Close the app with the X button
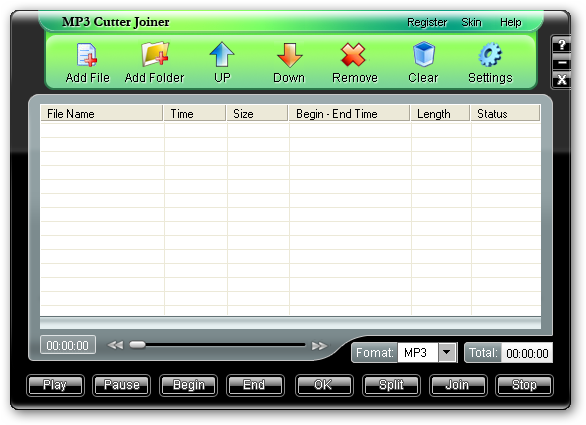This screenshot has height=425, width=586. [561, 80]
